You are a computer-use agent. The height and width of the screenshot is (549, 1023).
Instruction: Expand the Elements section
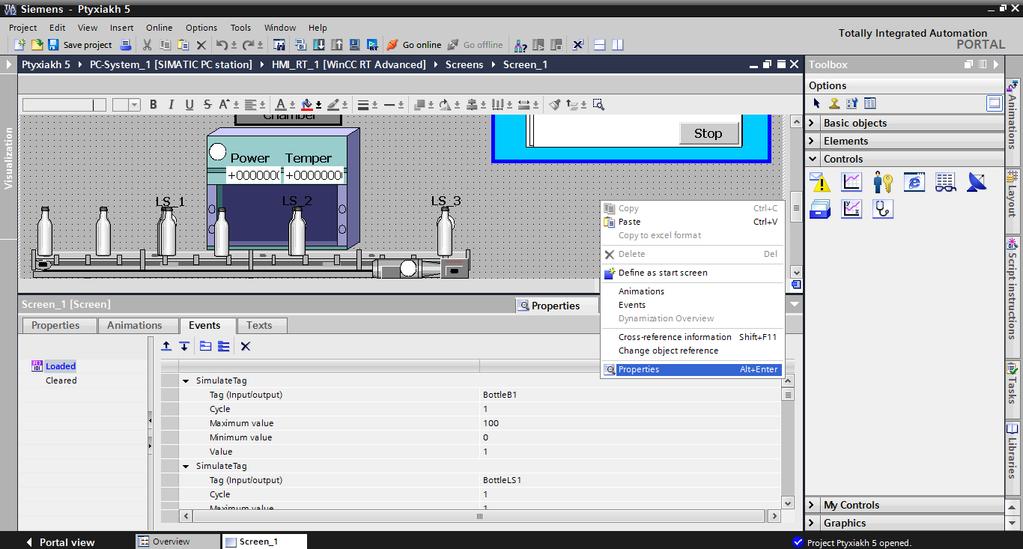click(x=812, y=141)
